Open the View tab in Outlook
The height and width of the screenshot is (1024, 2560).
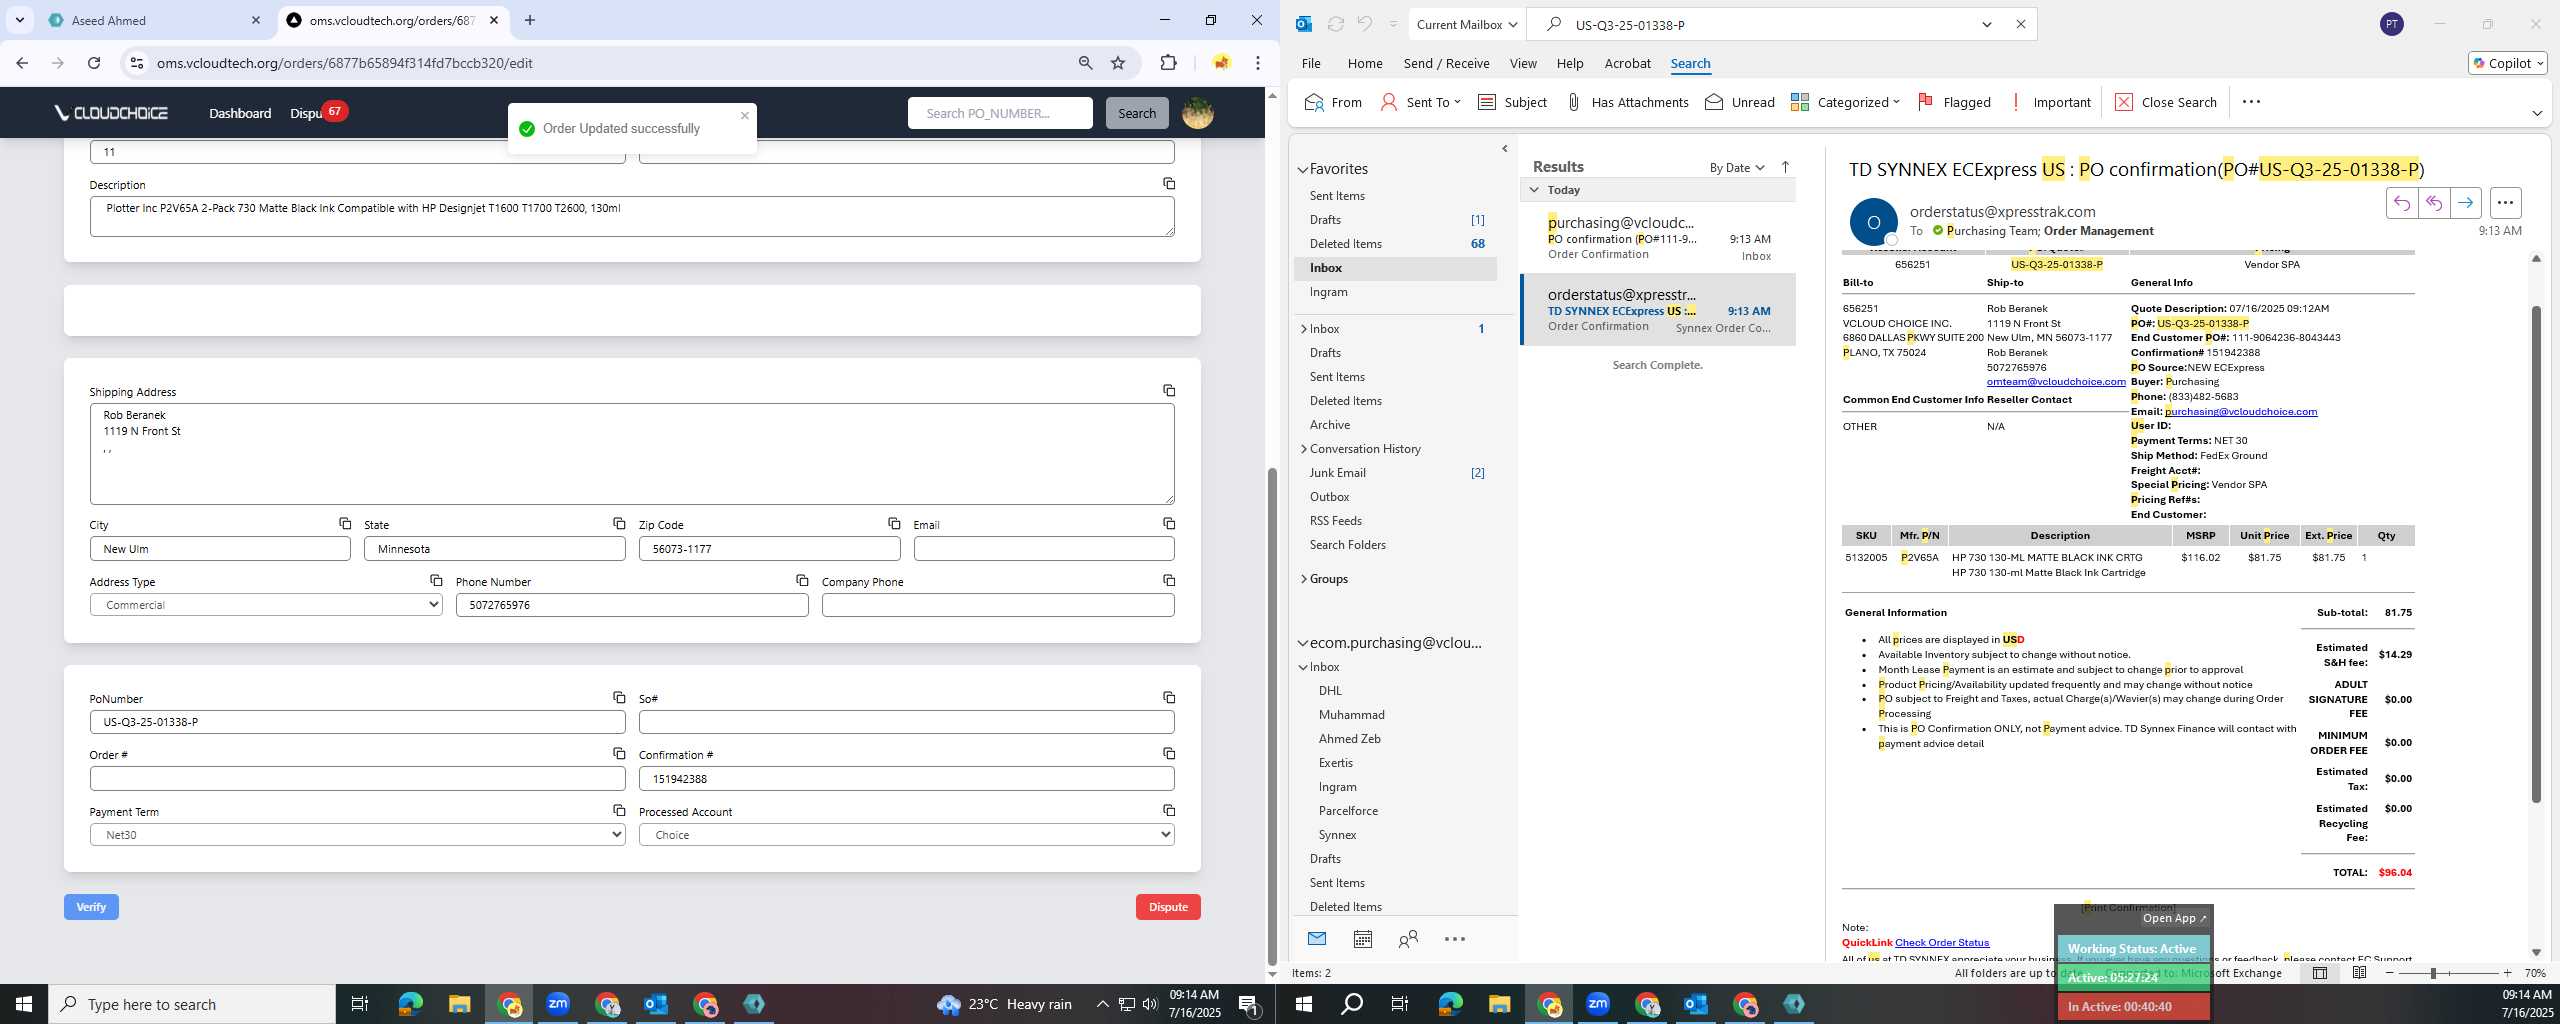coord(1523,63)
